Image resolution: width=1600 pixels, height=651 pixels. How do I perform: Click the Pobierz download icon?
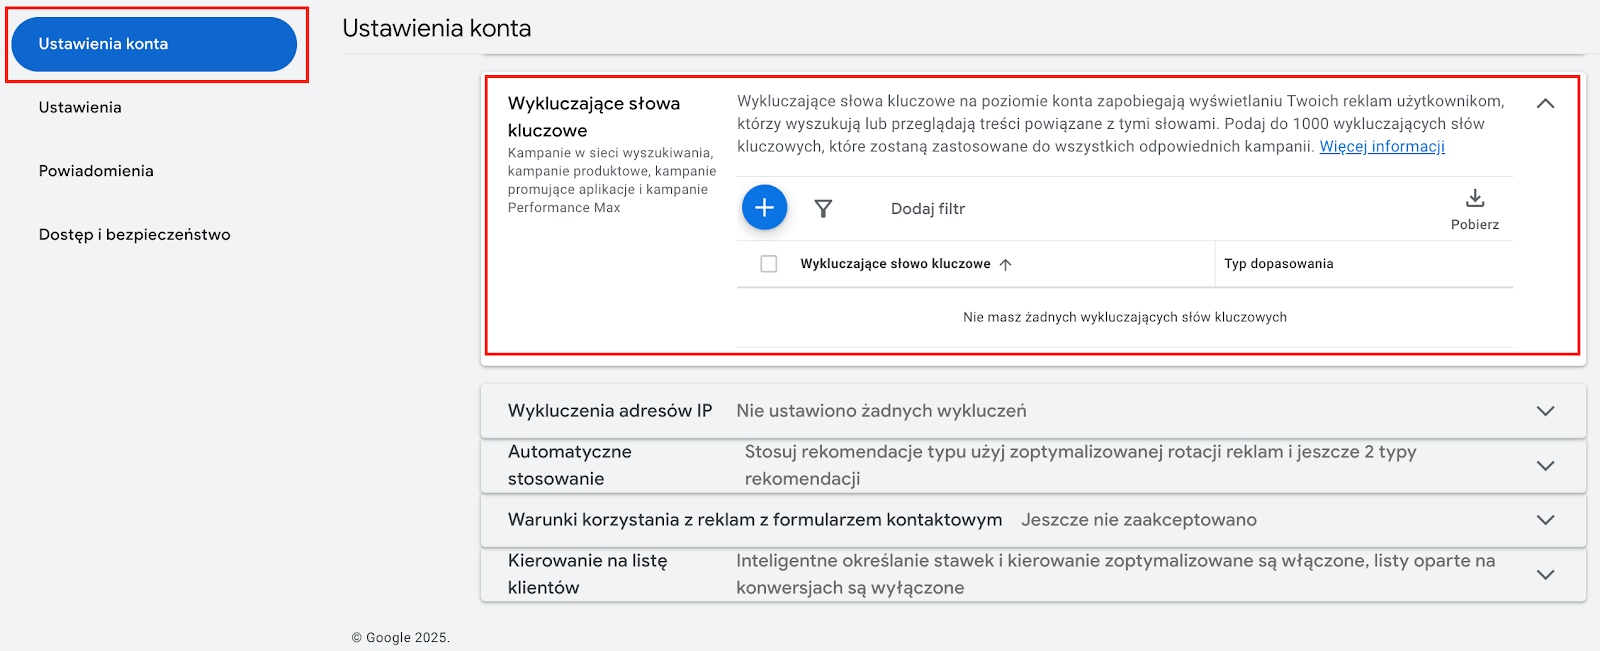pyautogui.click(x=1475, y=198)
